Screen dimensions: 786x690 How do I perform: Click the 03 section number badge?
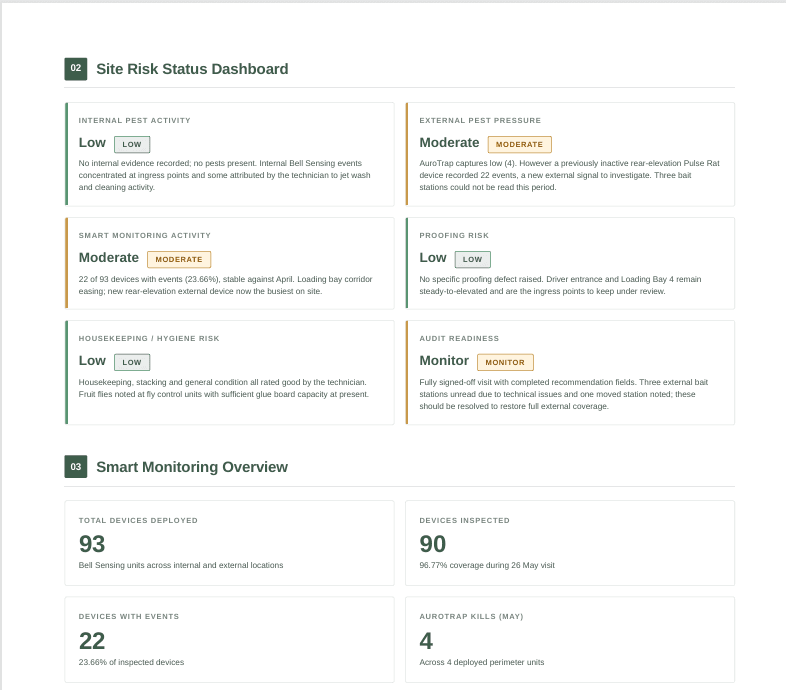[x=76, y=467]
